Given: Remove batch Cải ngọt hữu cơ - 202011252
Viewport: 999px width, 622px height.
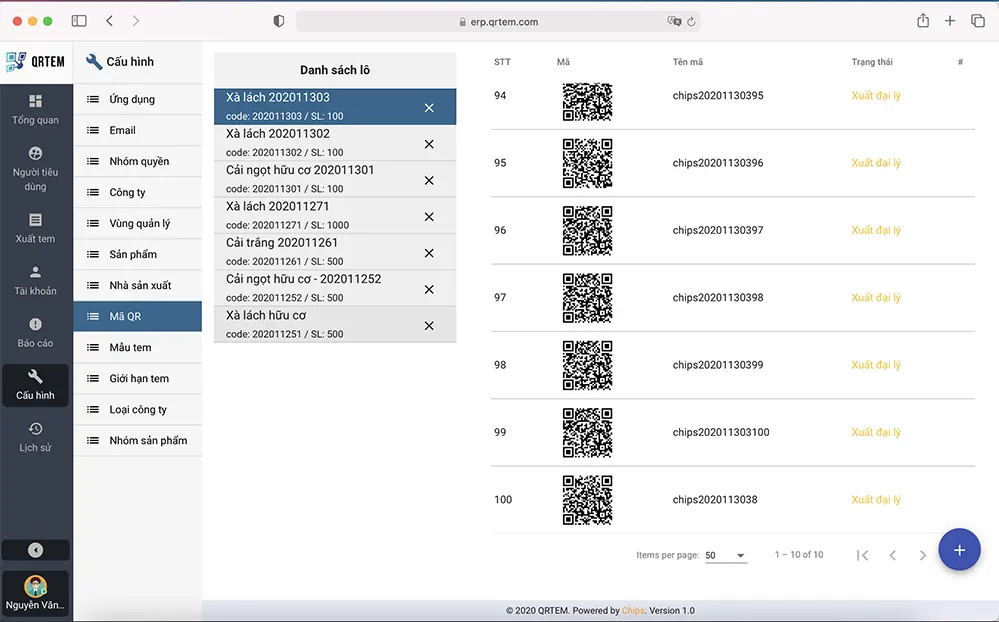Looking at the screenshot, I should (429, 289).
